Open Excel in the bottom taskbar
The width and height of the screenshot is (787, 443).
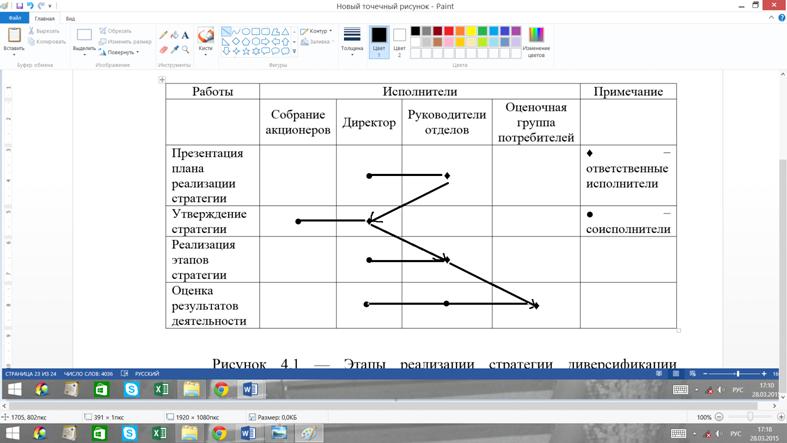click(x=160, y=433)
